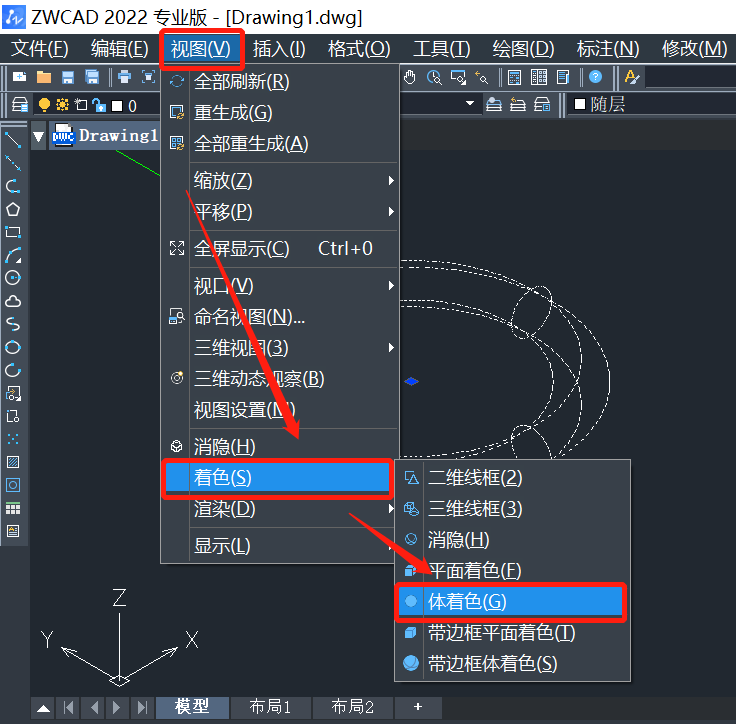736x724 pixels.
Task: Select the construction line (dashed line) tool
Action: (13, 163)
